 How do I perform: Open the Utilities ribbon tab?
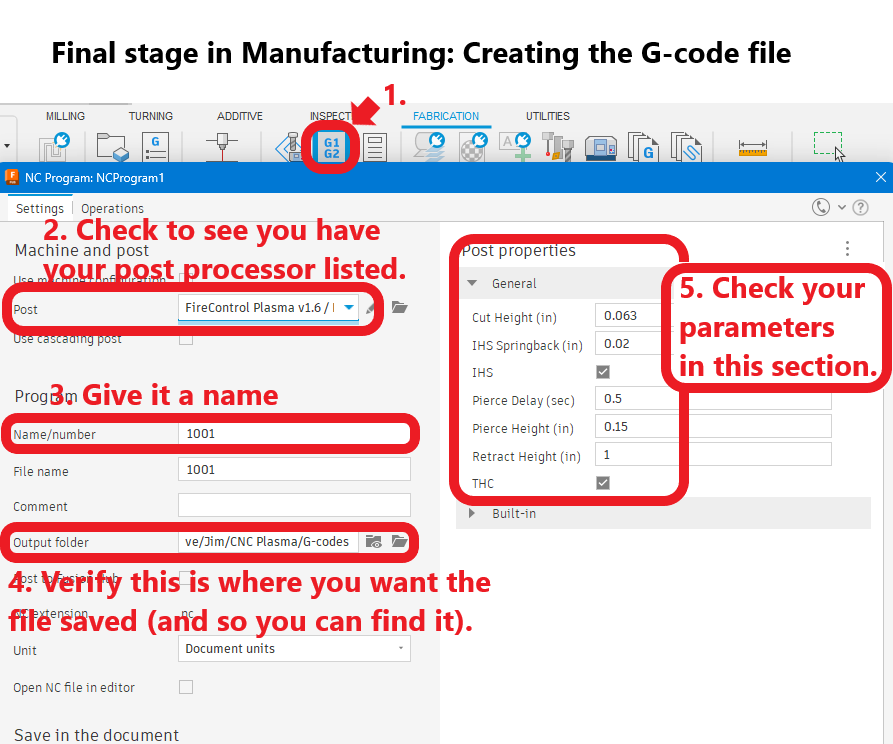click(547, 116)
